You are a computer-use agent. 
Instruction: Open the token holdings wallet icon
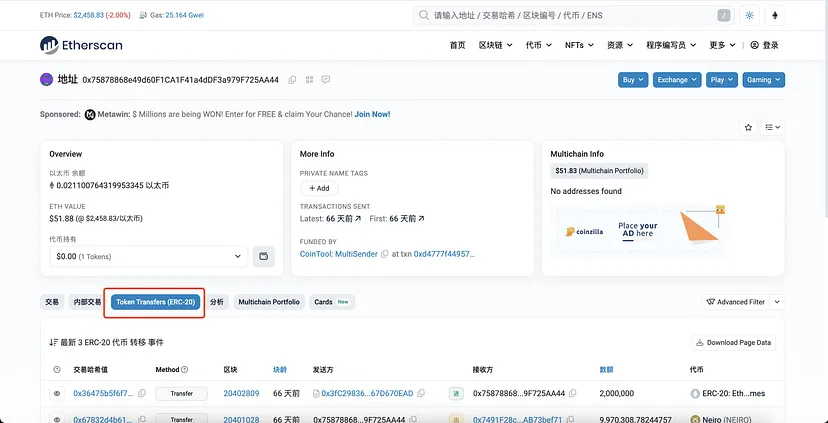tap(264, 257)
